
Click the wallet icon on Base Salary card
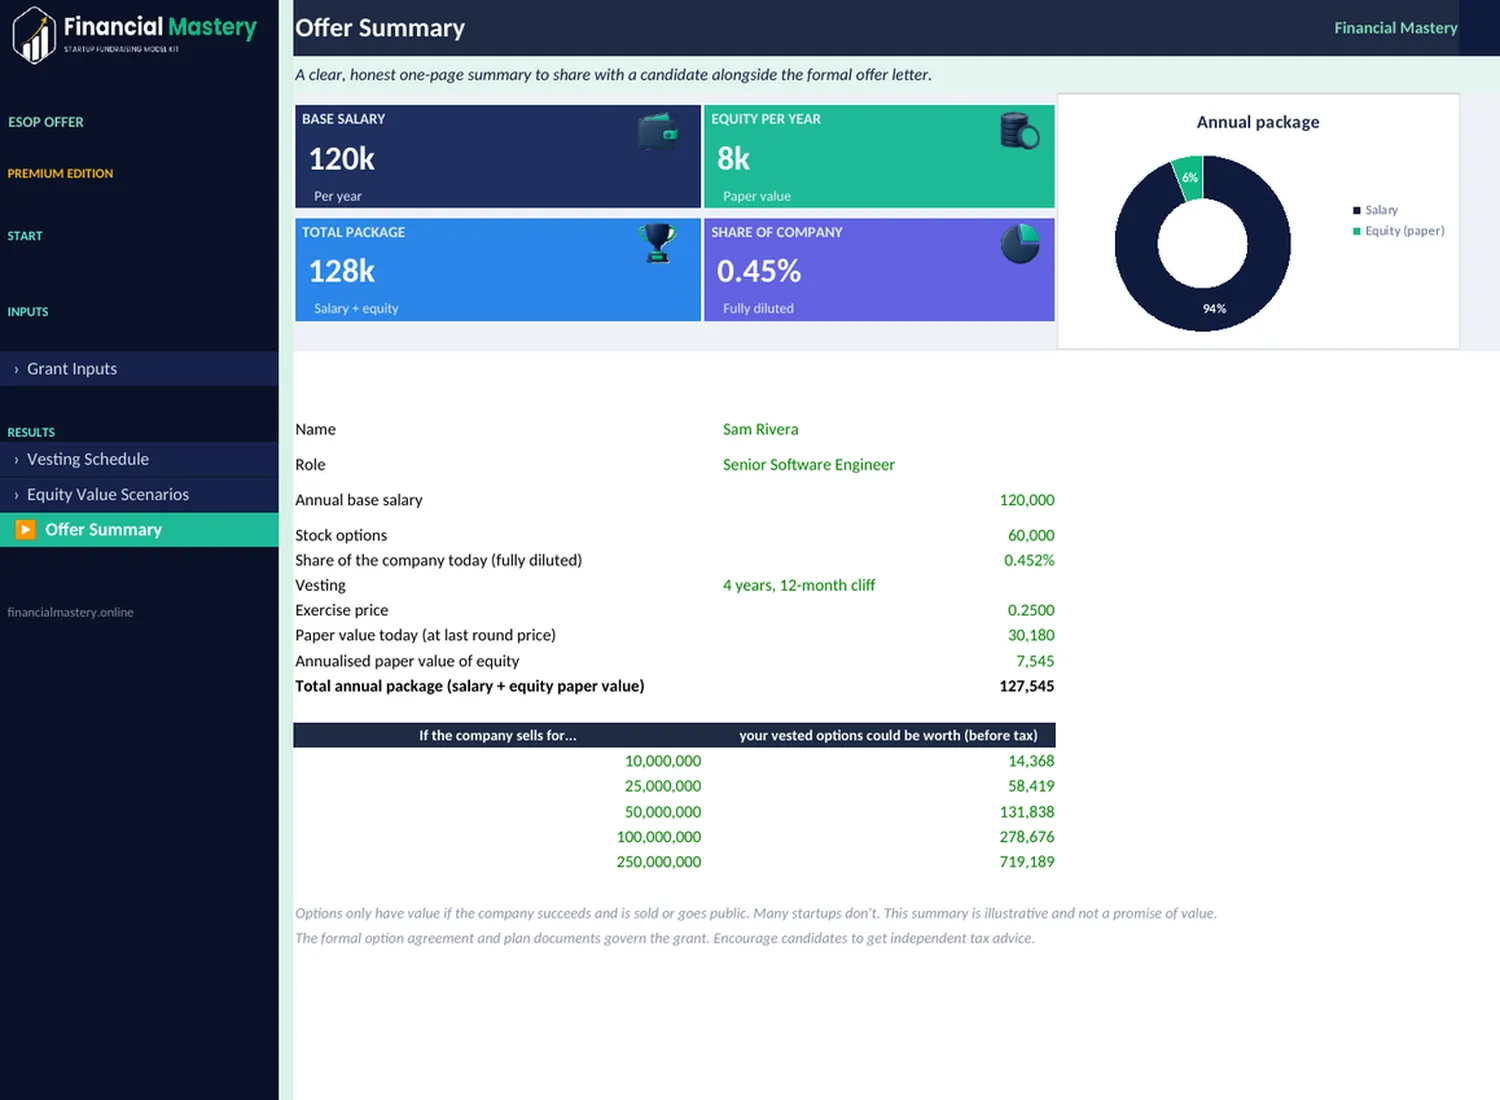pos(658,132)
